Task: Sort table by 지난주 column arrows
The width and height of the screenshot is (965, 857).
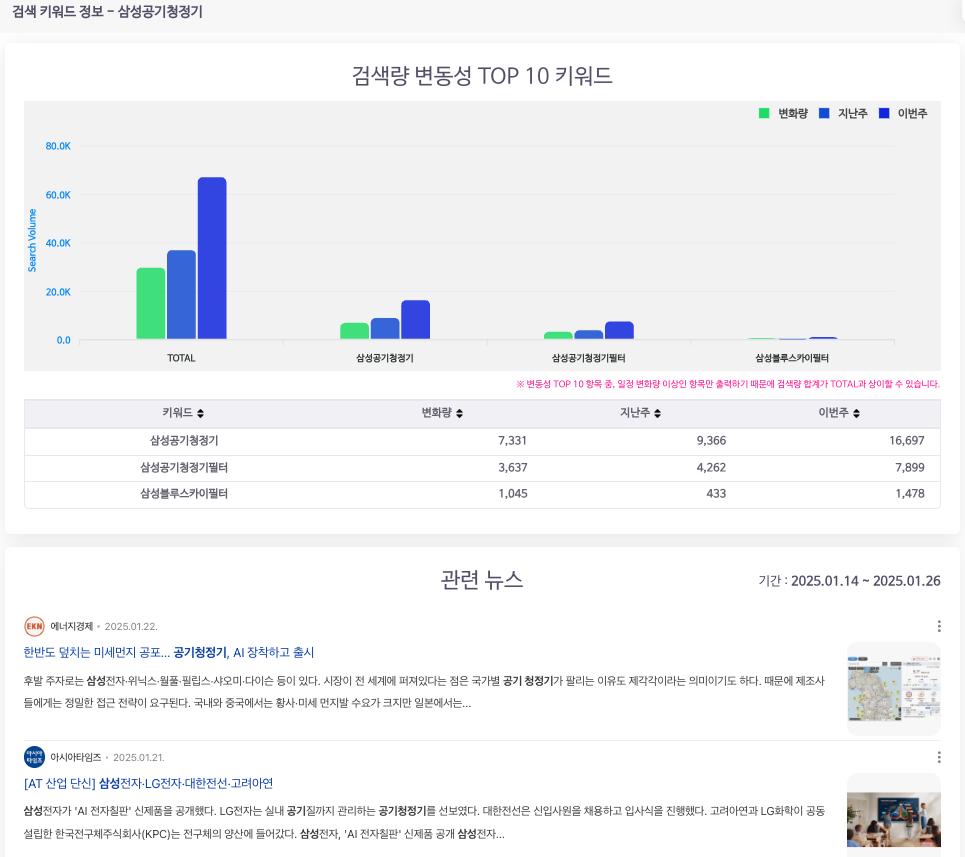Action: pos(657,414)
